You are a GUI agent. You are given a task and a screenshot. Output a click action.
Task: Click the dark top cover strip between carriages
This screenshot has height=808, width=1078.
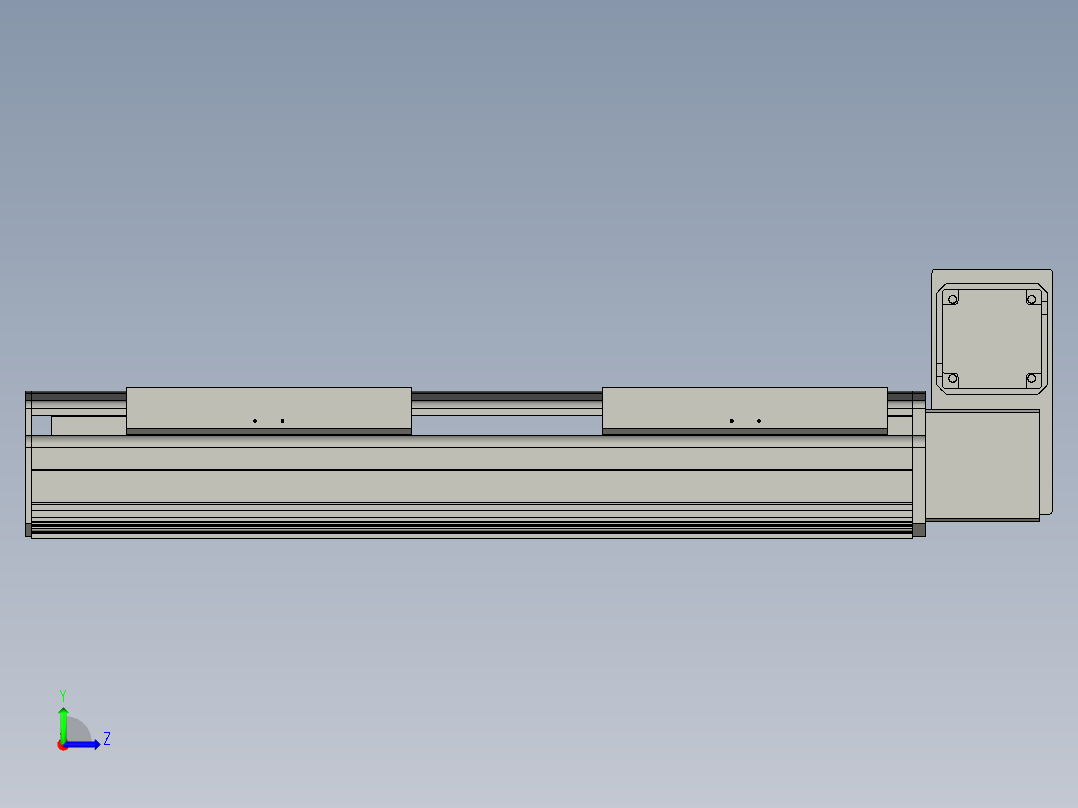(506, 396)
